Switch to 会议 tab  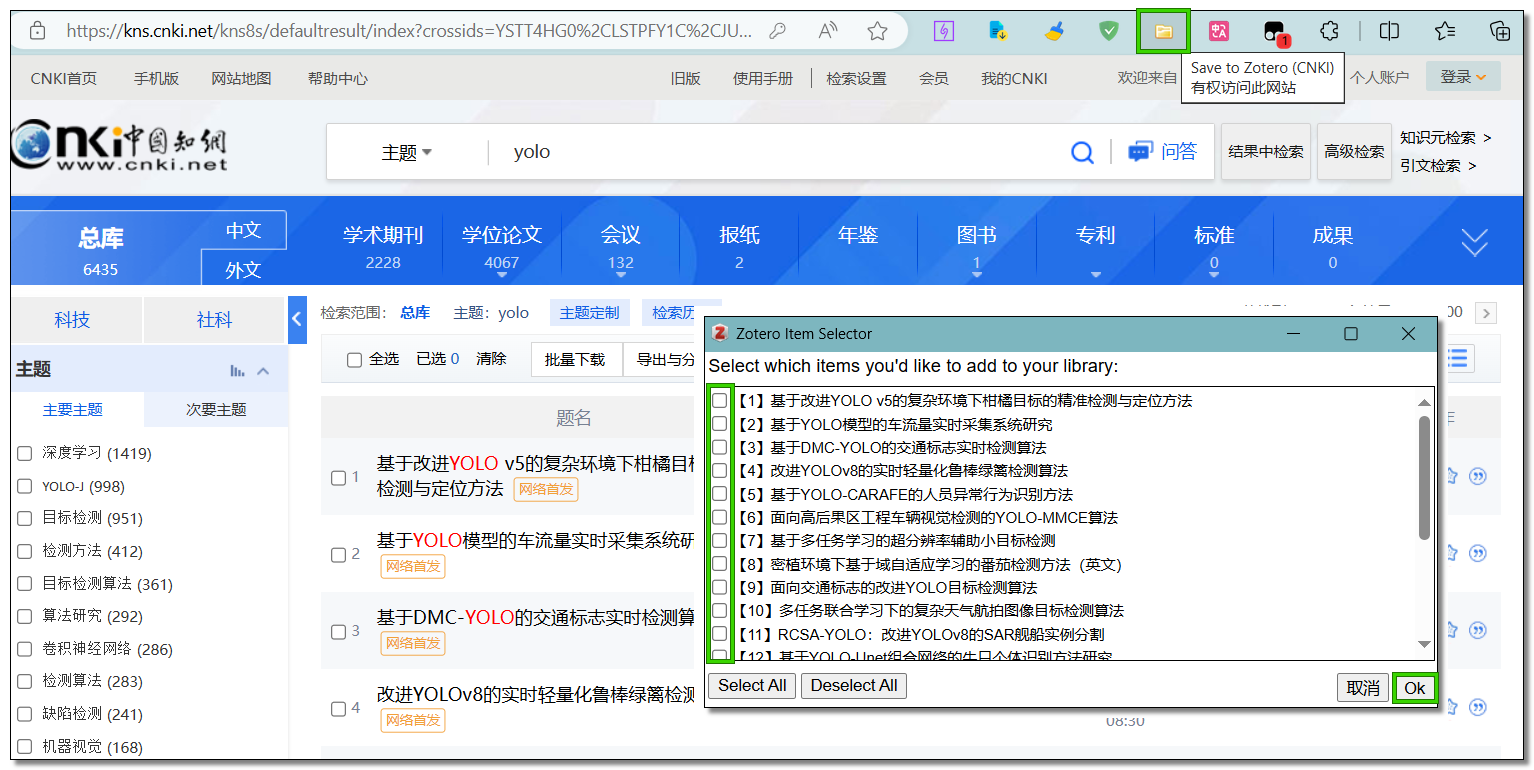pyautogui.click(x=620, y=246)
